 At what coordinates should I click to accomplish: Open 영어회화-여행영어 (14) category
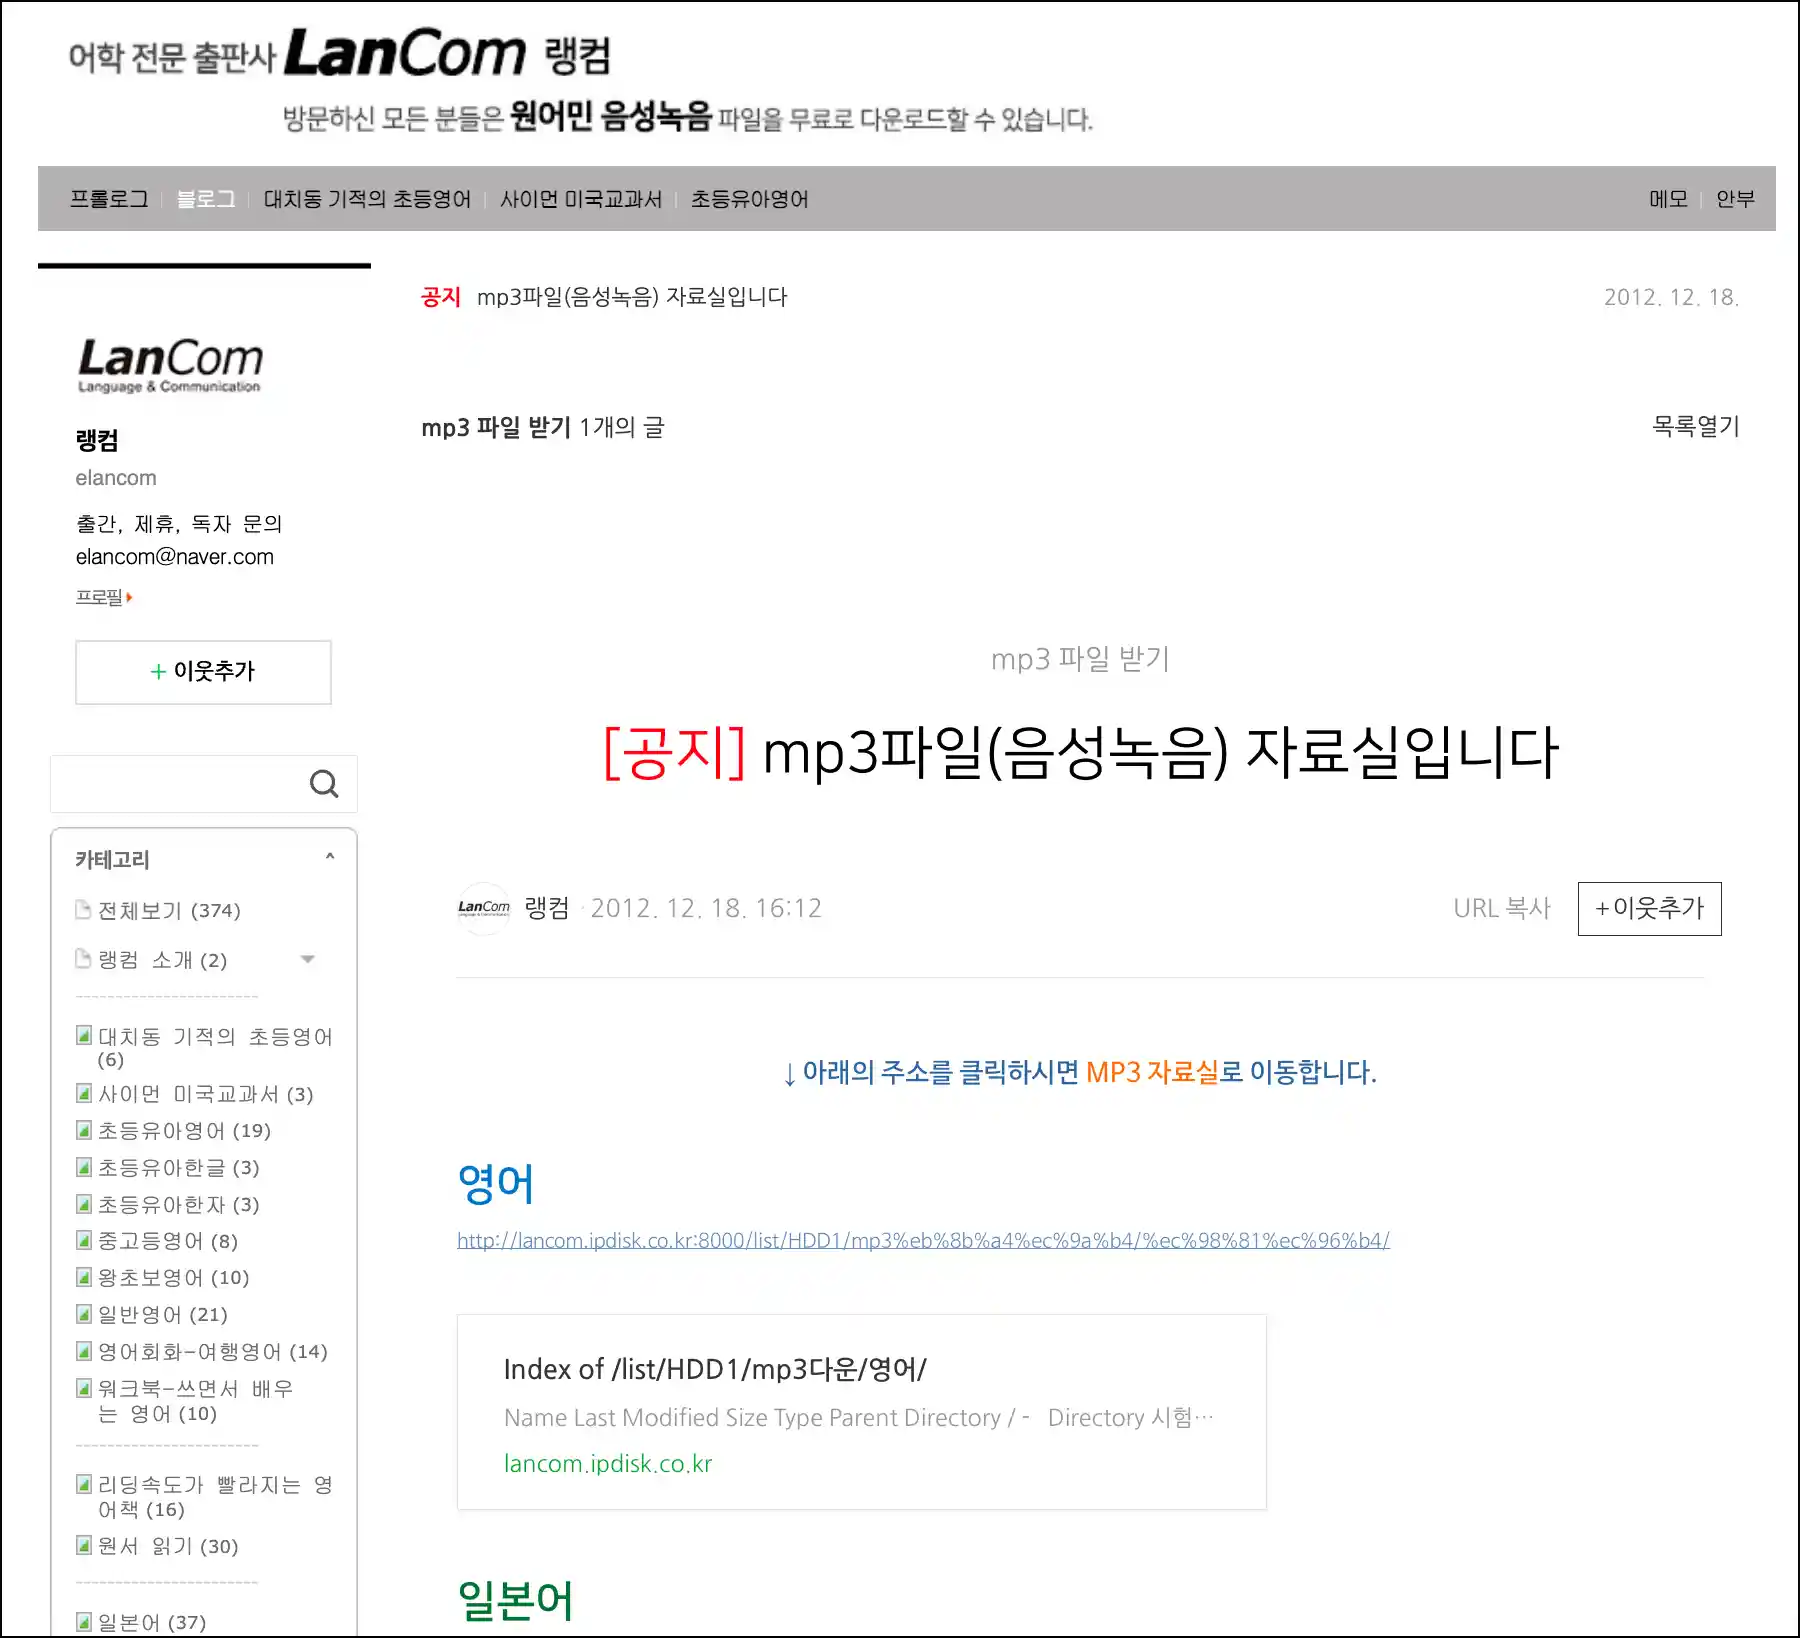213,1352
